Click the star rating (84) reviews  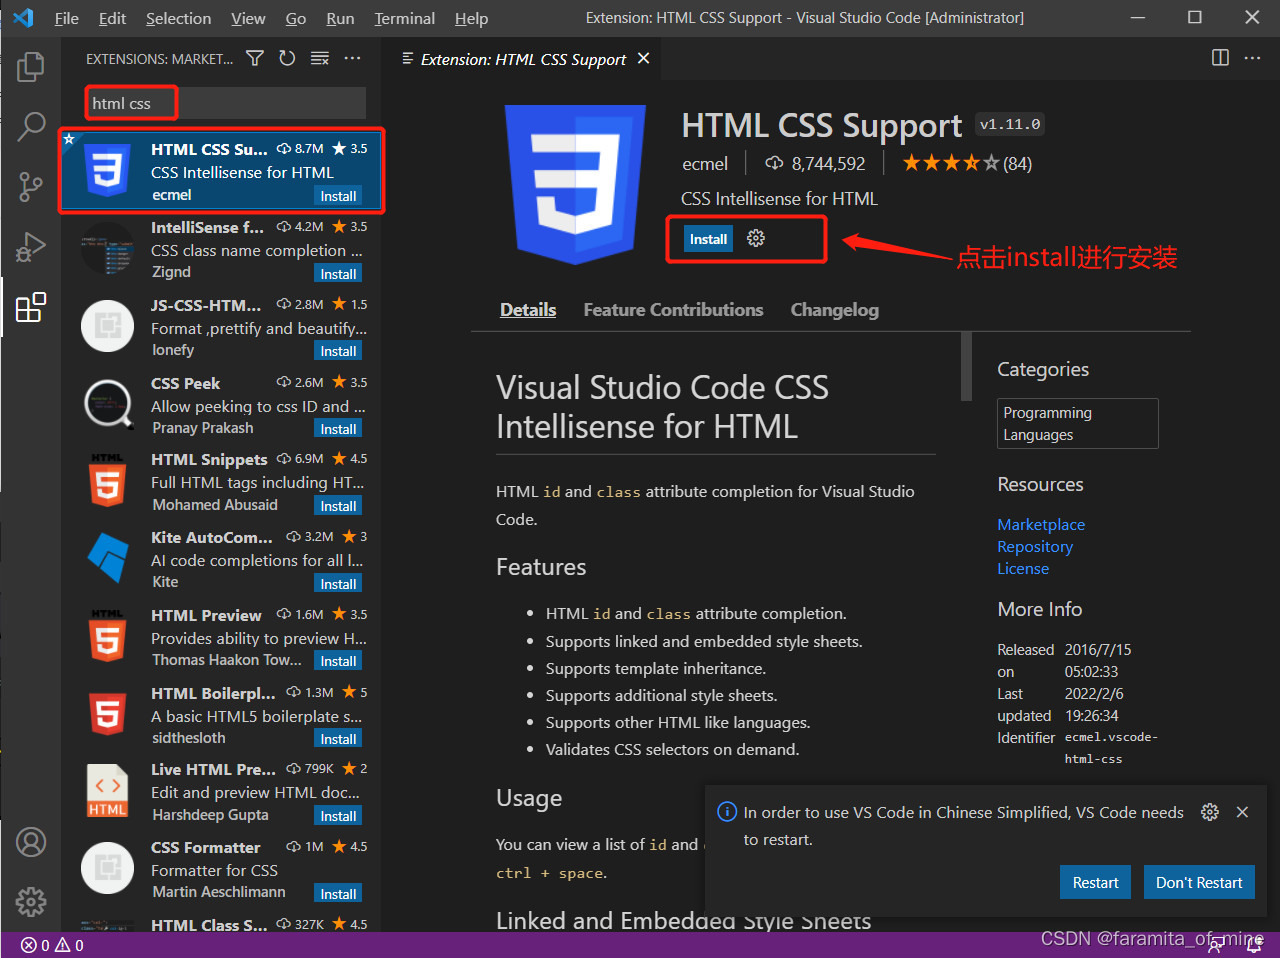(967, 163)
